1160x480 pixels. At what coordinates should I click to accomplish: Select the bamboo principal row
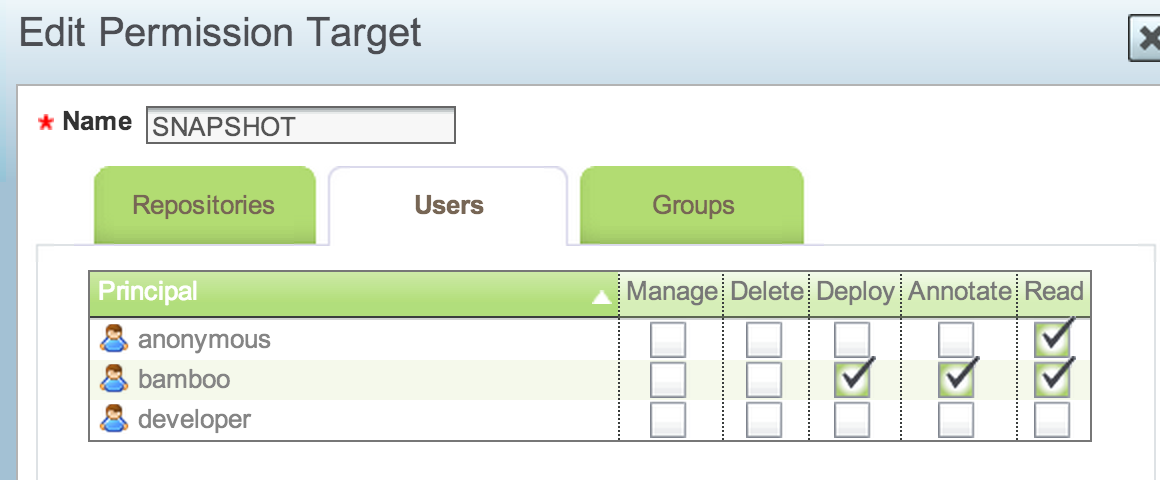click(184, 380)
